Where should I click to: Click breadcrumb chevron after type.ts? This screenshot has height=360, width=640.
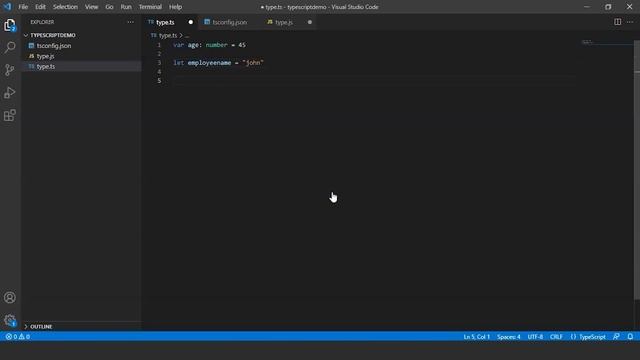tap(181, 36)
